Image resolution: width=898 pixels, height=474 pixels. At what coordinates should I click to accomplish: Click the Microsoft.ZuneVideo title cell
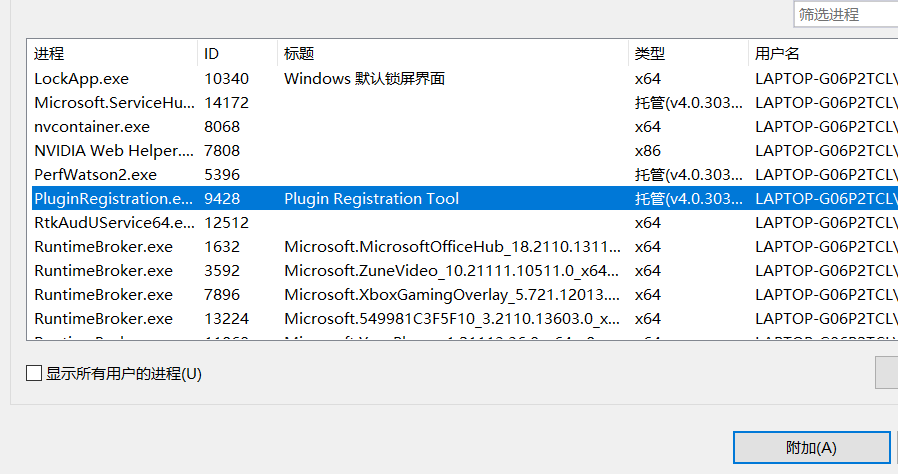point(452,271)
